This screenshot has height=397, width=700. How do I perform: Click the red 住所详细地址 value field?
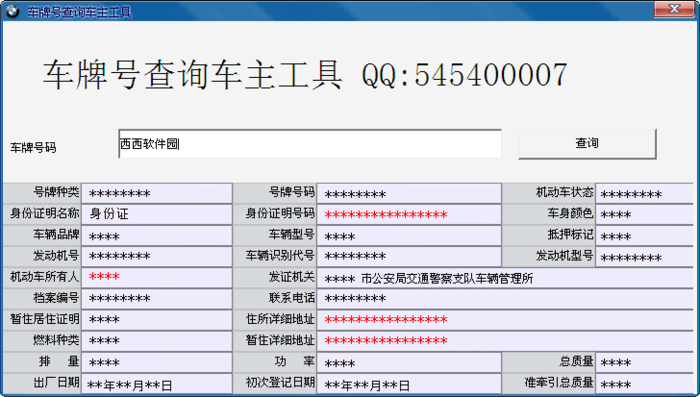505,319
